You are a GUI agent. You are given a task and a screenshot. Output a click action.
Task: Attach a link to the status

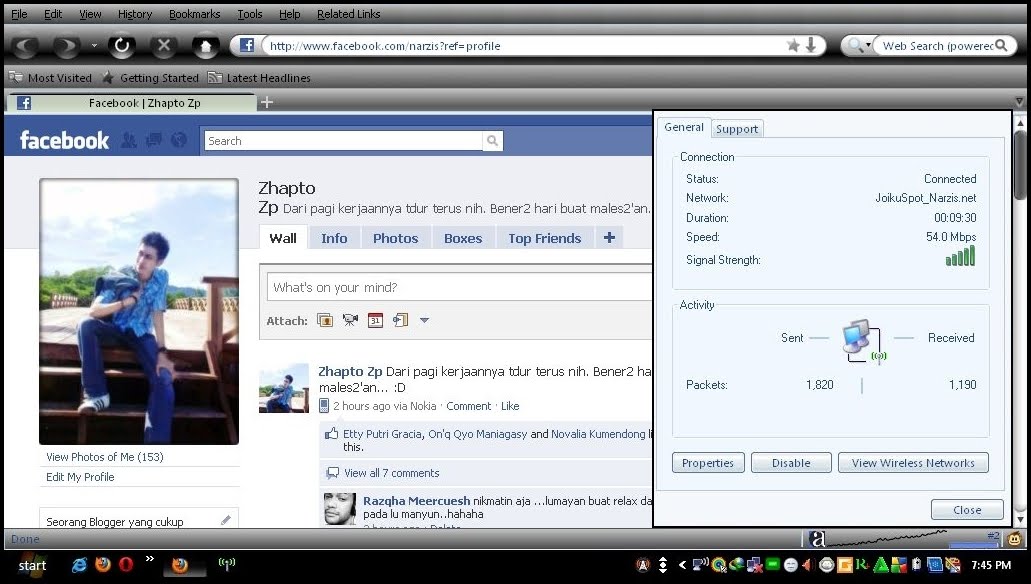point(400,320)
